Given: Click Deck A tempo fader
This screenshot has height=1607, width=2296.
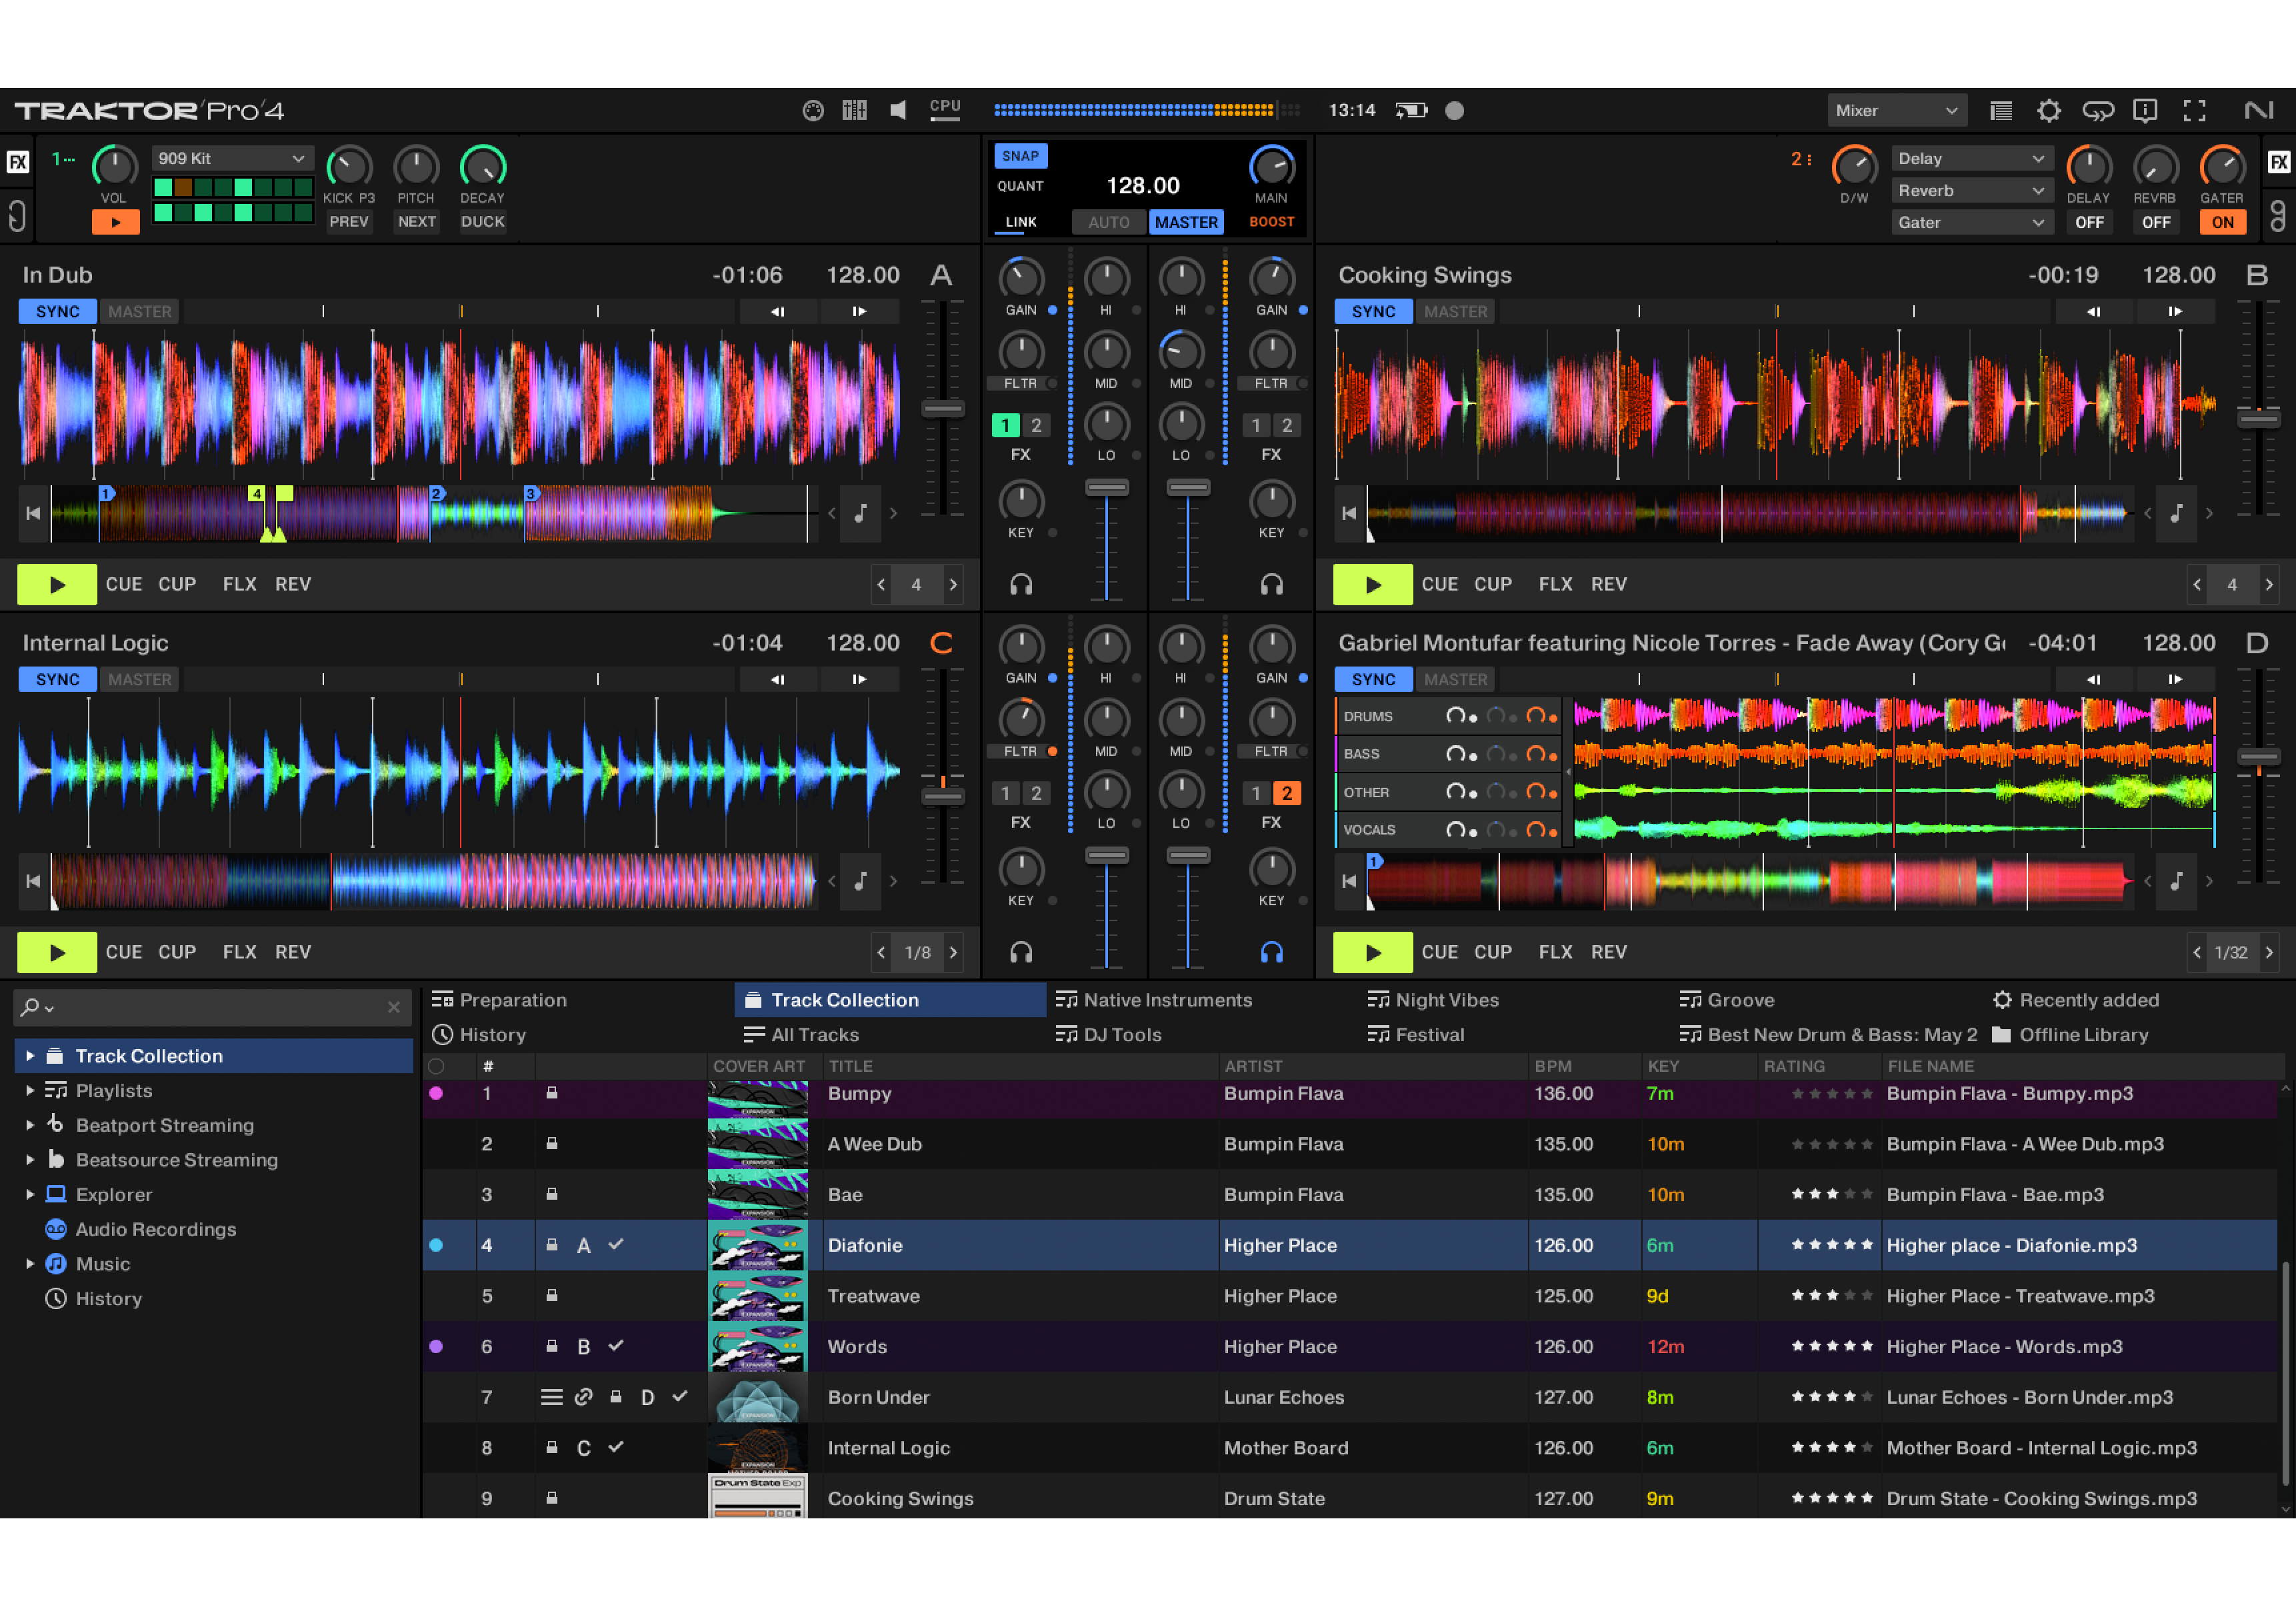Looking at the screenshot, I should [x=942, y=408].
